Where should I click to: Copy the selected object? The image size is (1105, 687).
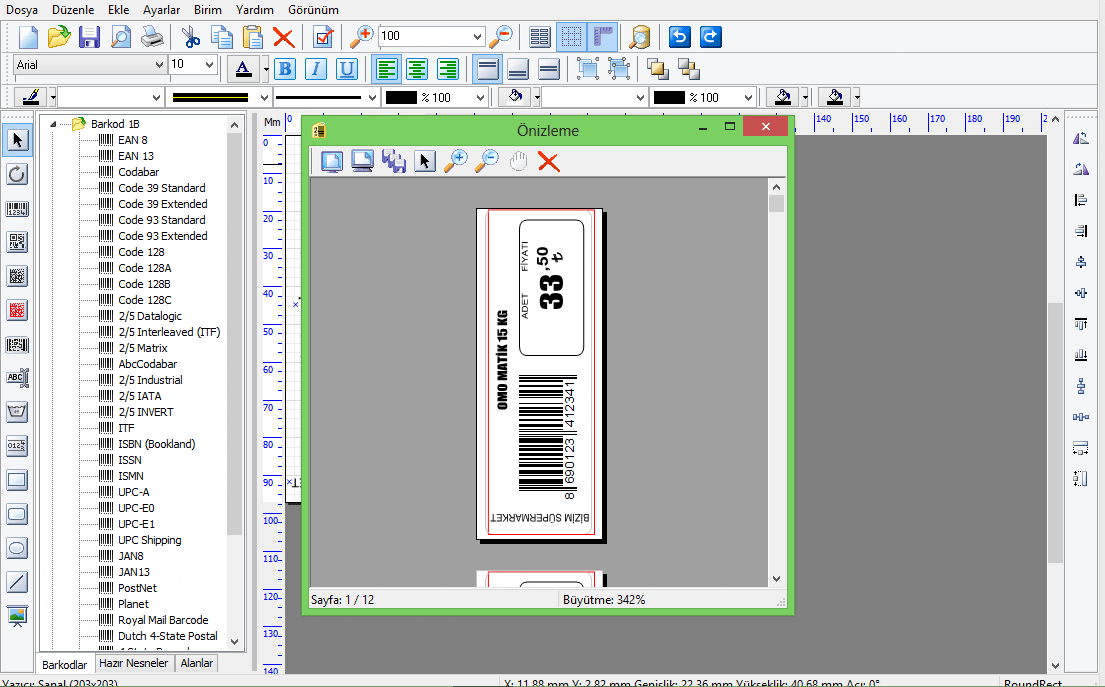(221, 37)
